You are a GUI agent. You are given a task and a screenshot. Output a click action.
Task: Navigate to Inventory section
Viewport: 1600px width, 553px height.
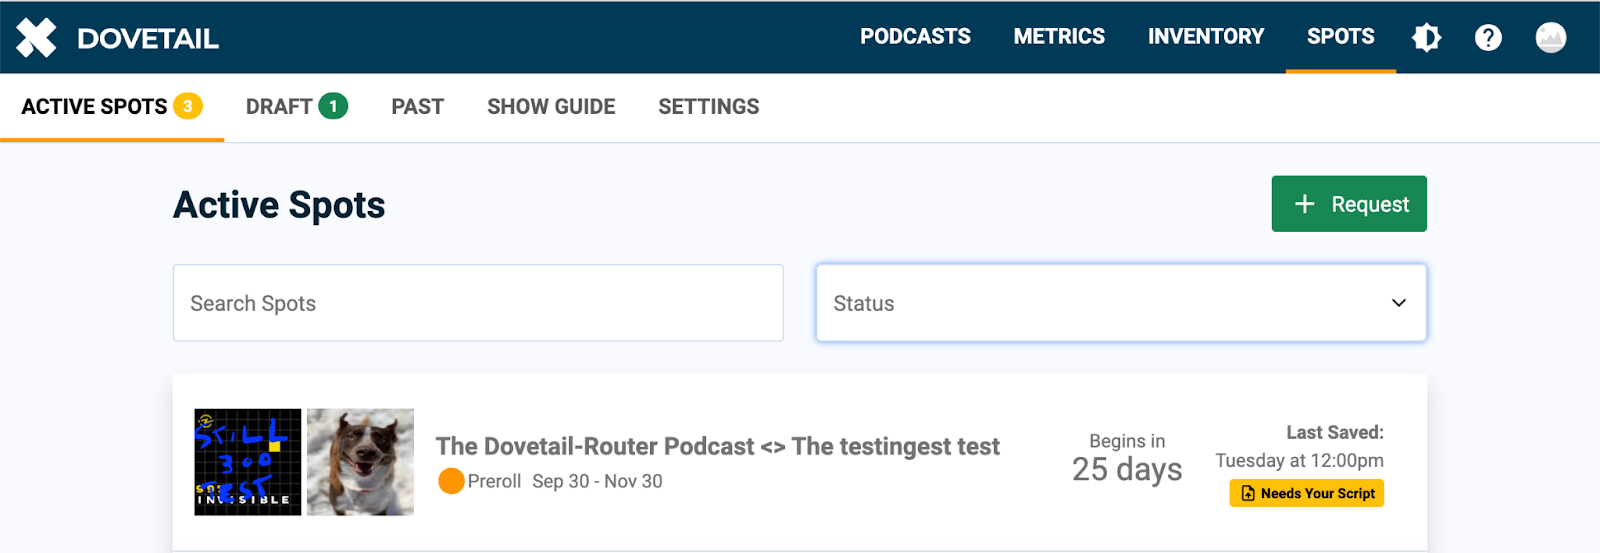[1205, 37]
